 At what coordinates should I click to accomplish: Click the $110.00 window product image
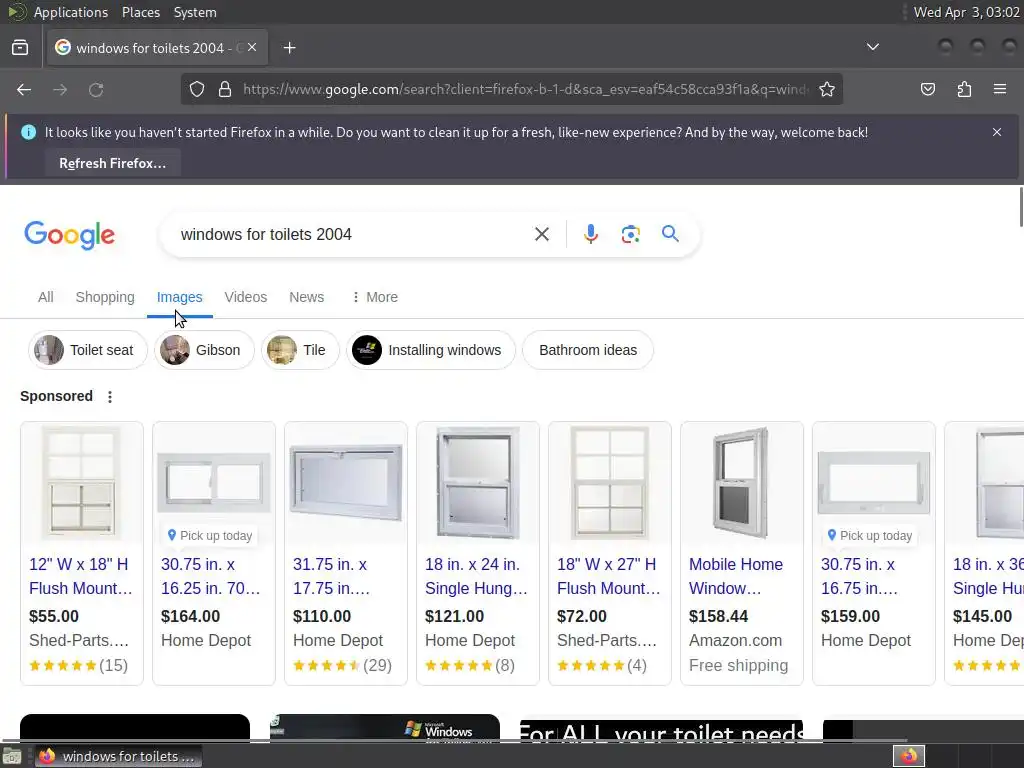click(346, 483)
